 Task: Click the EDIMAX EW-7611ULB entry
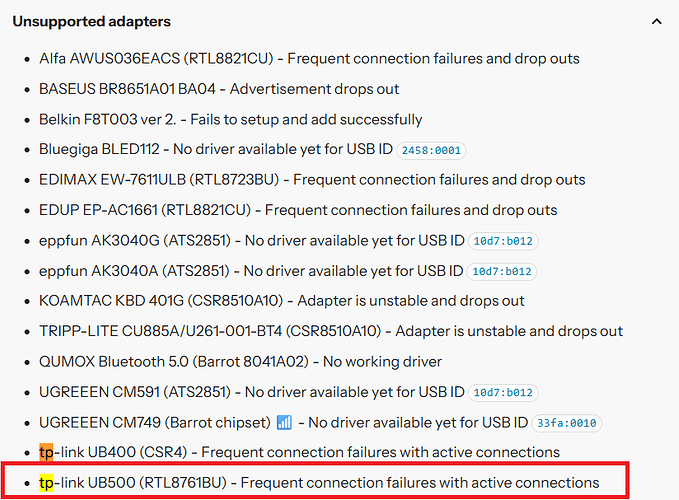point(312,180)
